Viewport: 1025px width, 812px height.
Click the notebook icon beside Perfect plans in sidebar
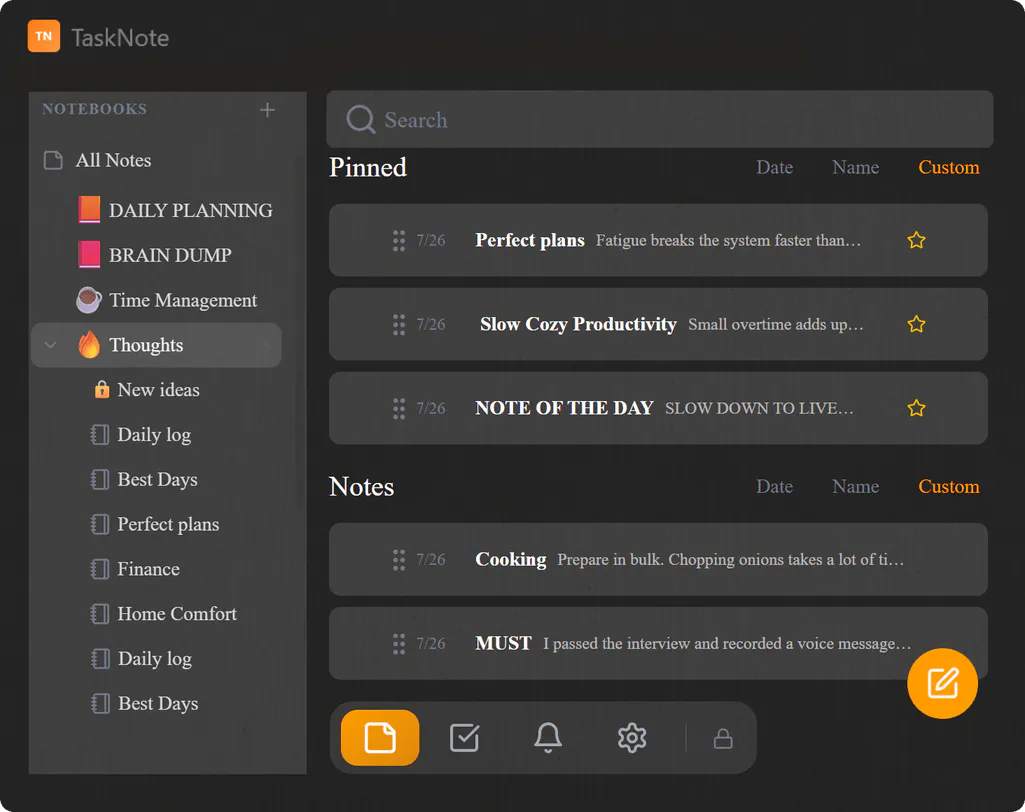pos(99,524)
